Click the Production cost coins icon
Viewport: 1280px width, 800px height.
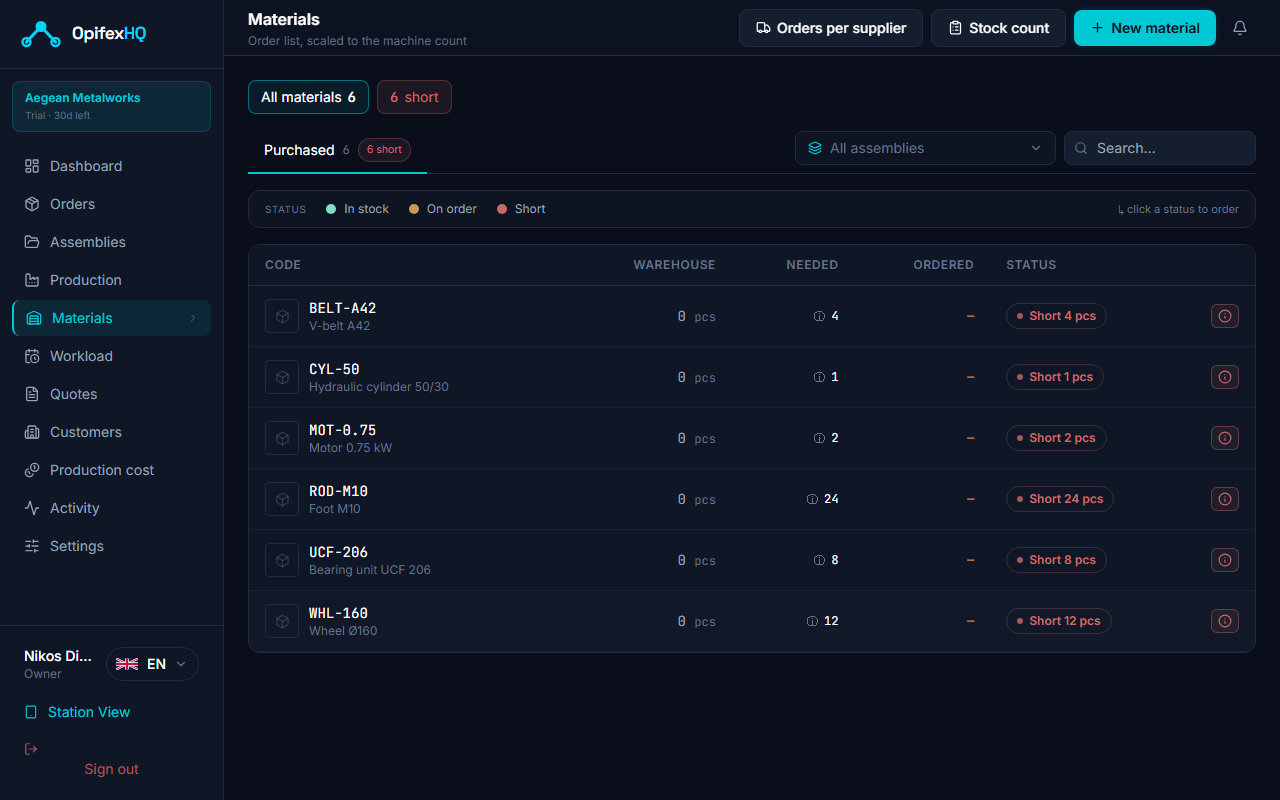point(32,470)
